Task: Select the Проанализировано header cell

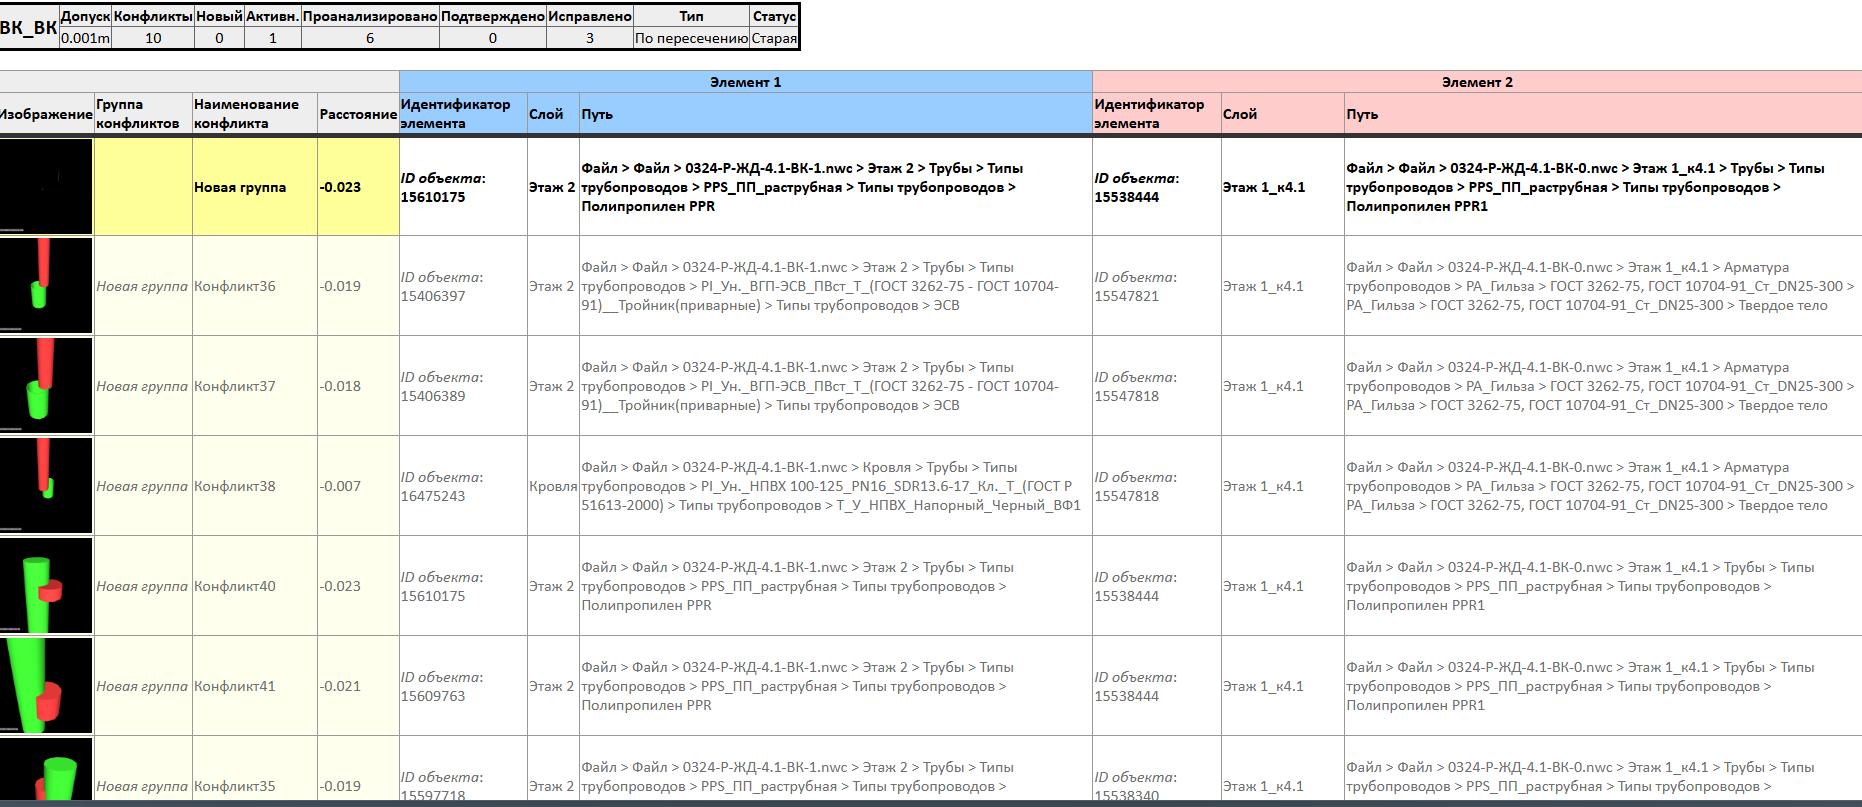Action: pyautogui.click(x=370, y=16)
